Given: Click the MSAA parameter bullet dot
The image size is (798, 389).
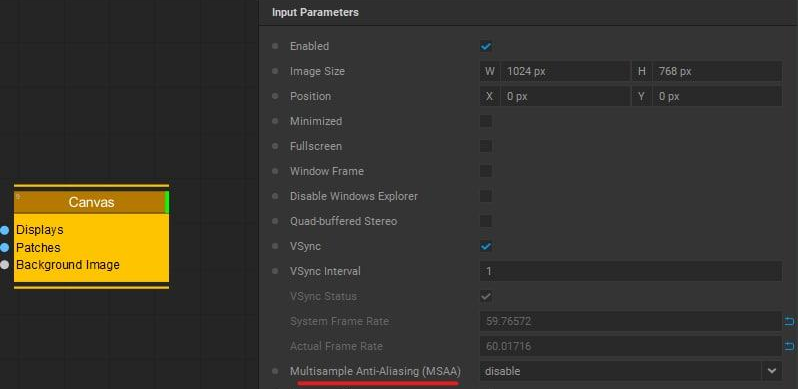Looking at the screenshot, I should tap(275, 371).
